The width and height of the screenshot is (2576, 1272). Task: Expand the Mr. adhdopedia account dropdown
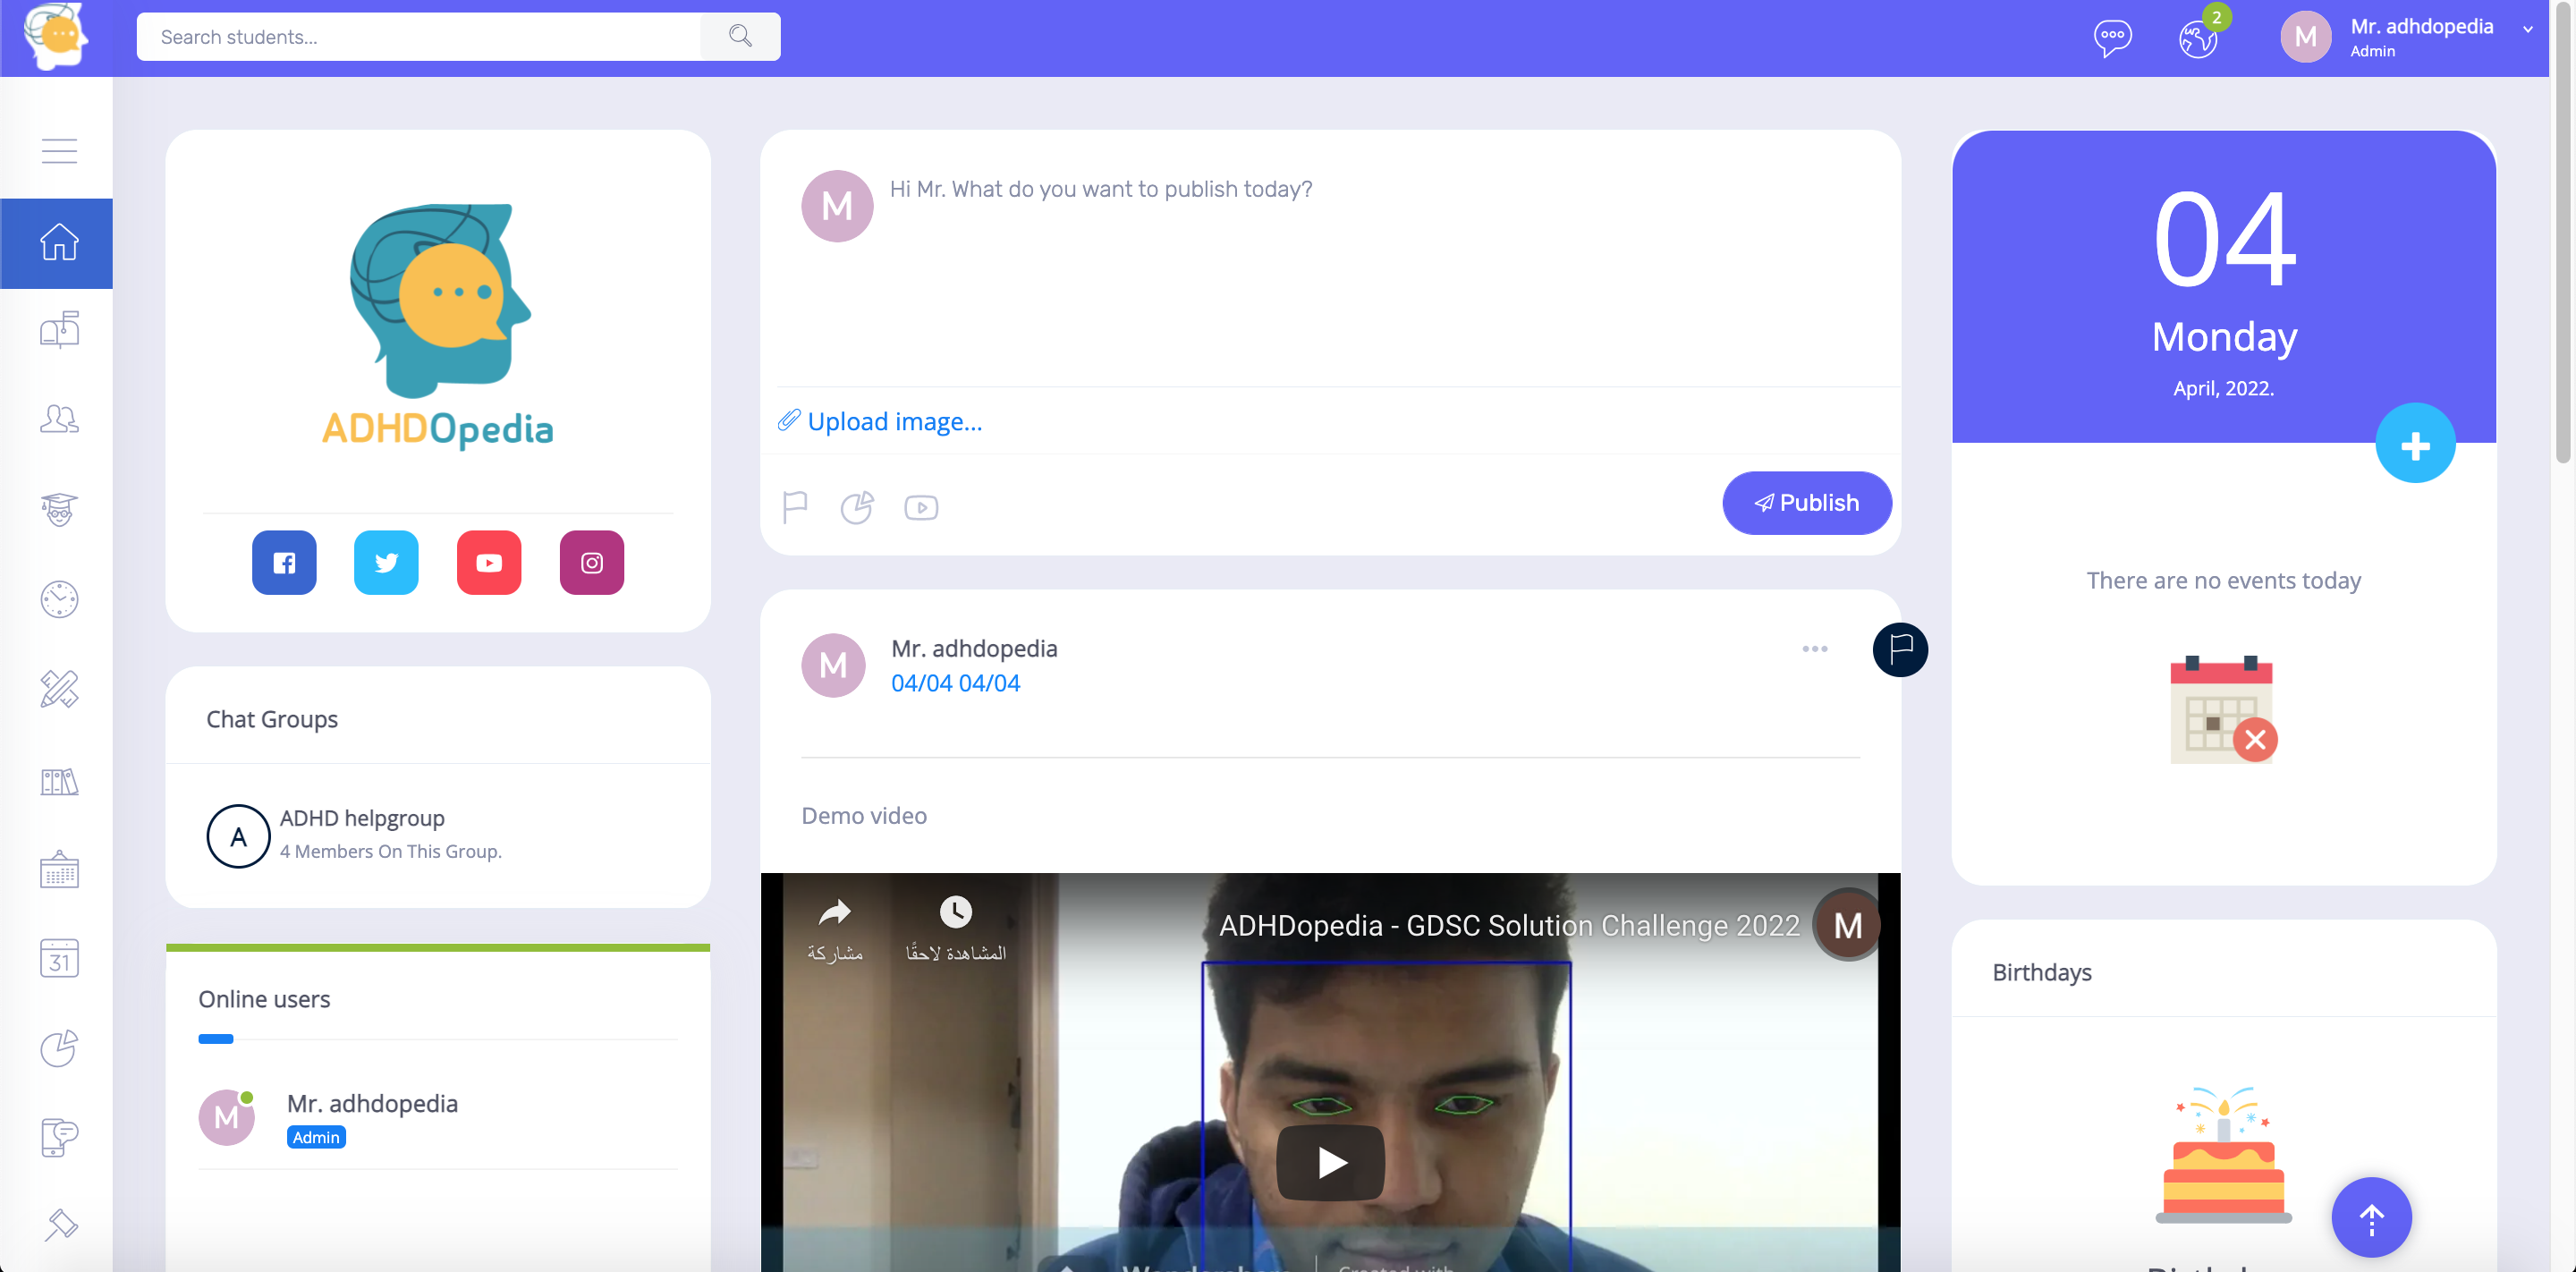(2527, 29)
